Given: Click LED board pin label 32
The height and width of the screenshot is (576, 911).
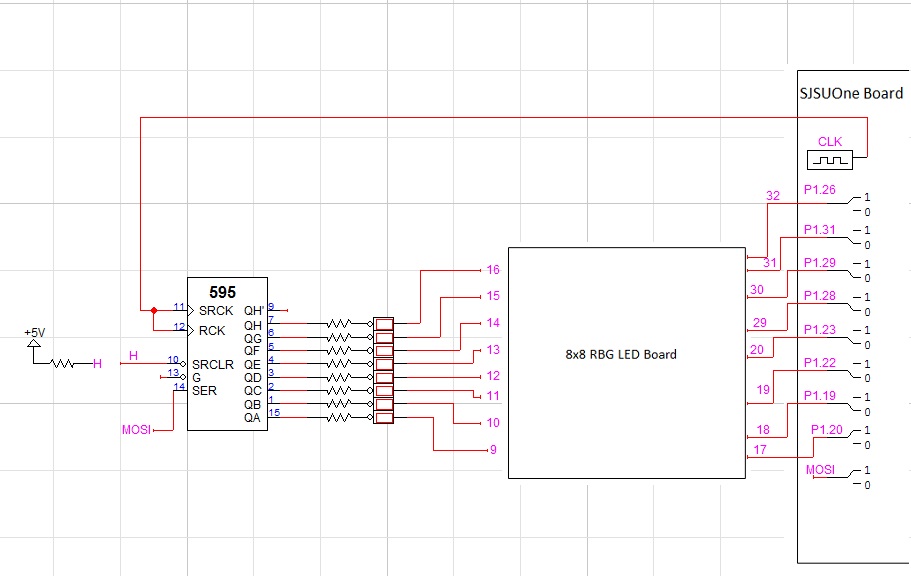Looking at the screenshot, I should click(x=773, y=196).
